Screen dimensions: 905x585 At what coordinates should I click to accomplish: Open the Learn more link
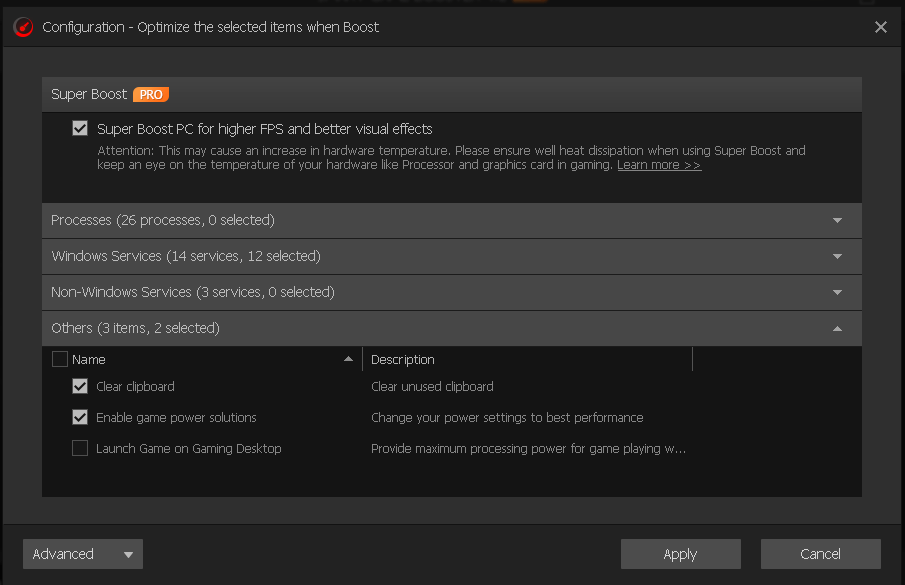coord(659,165)
